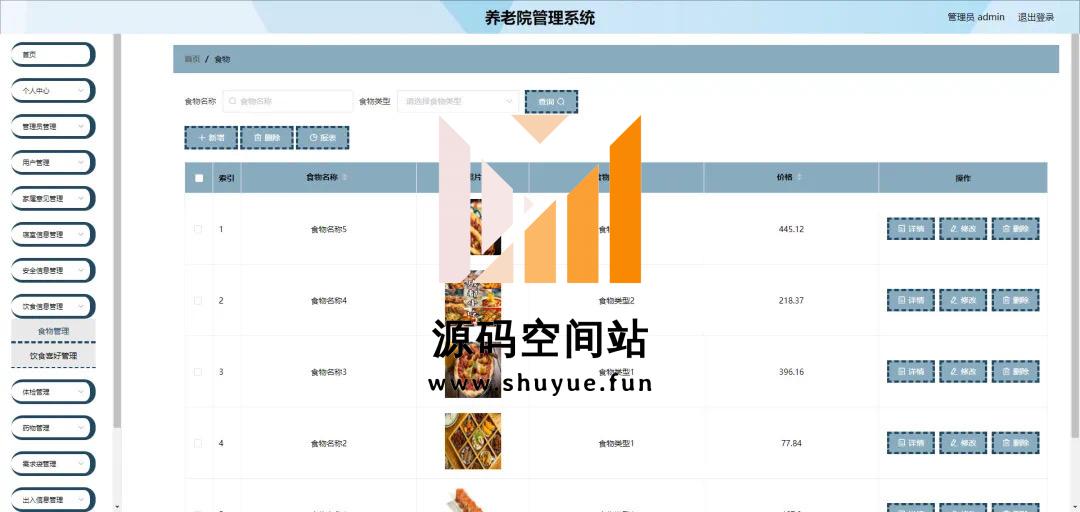
Task: Click 删除 for row 食物名称5
Action: [x=1015, y=229]
